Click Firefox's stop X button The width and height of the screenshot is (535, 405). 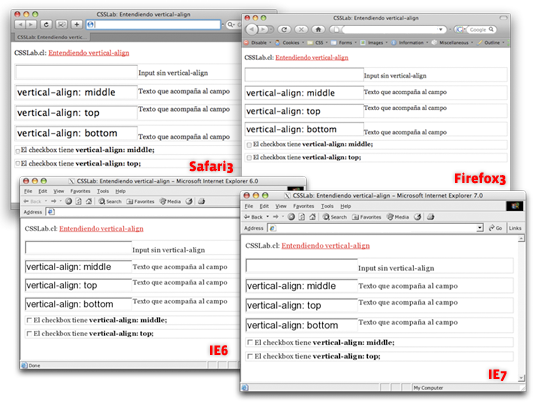click(301, 30)
